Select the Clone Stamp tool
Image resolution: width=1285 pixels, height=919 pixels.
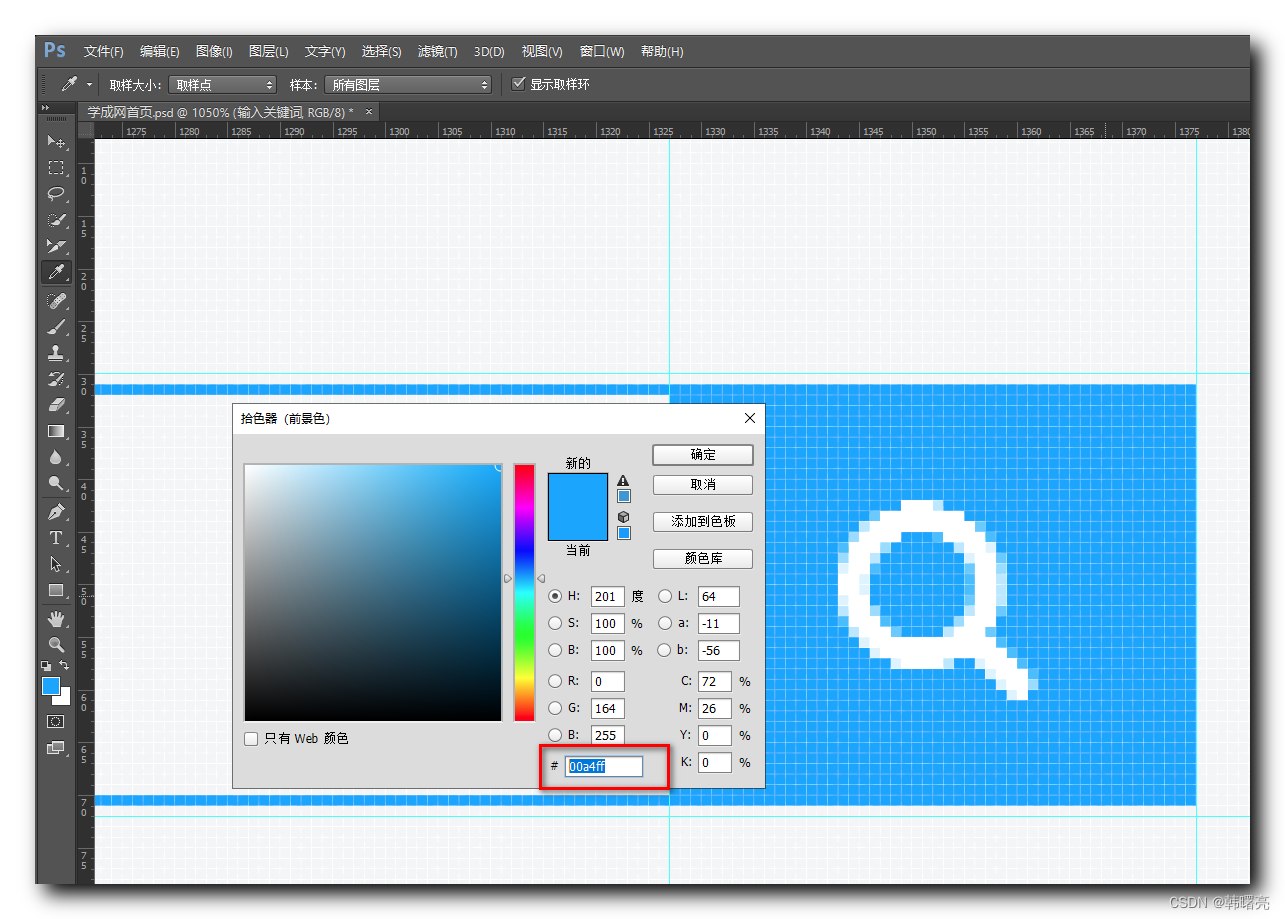[x=56, y=353]
